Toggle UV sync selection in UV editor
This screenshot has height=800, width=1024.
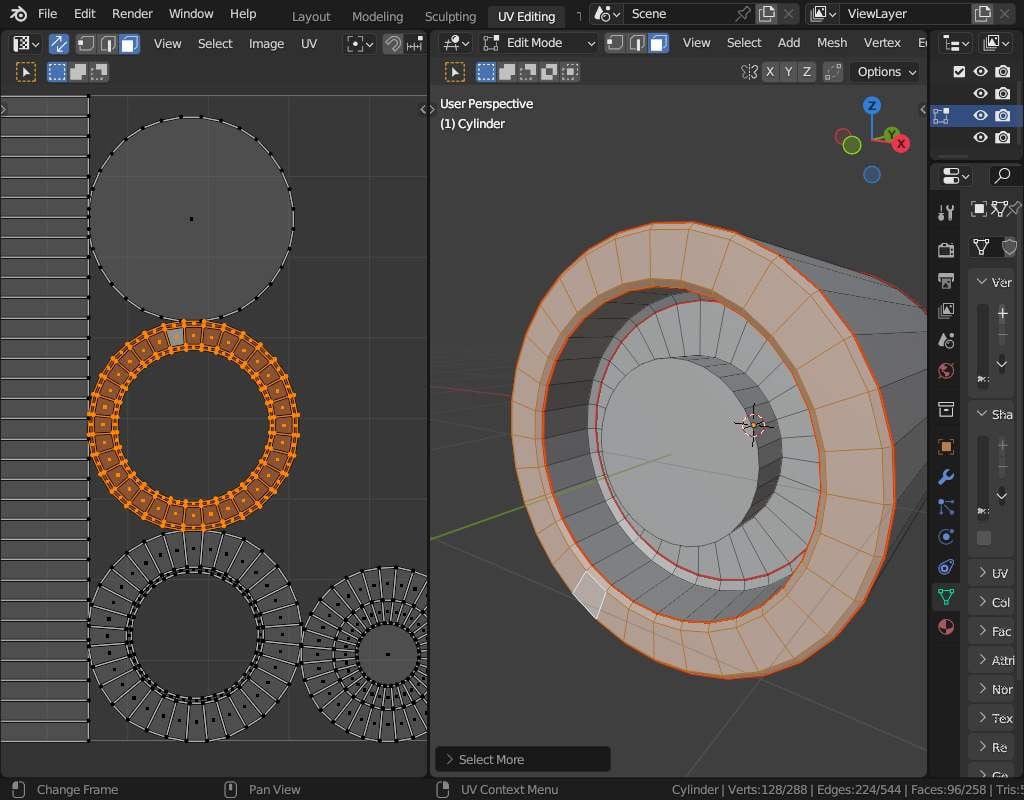click(59, 44)
